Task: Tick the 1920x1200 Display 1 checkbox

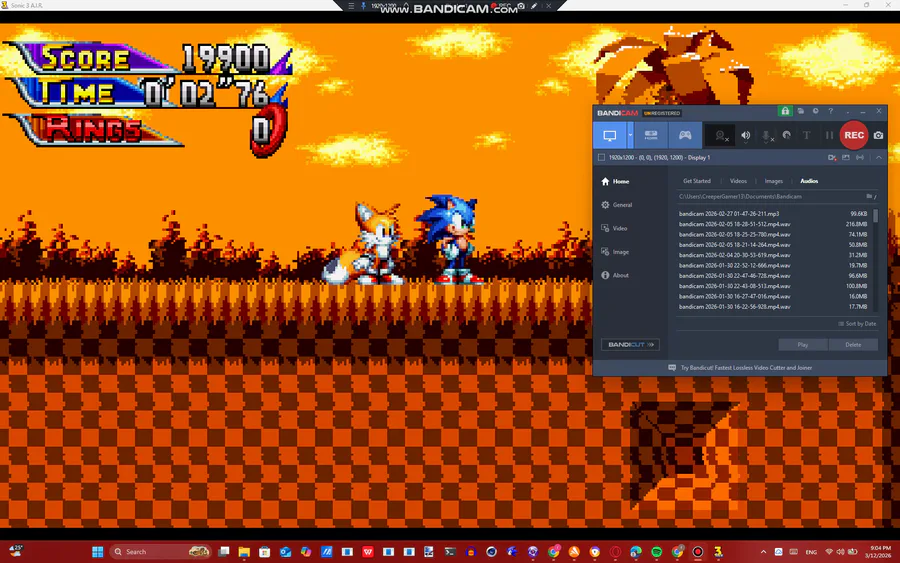Action: coord(601,157)
